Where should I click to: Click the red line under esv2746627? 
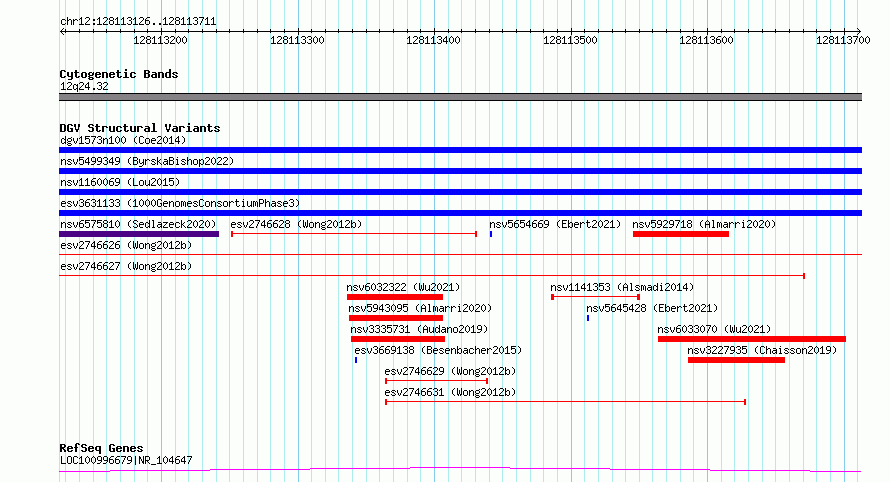pyautogui.click(x=432, y=276)
